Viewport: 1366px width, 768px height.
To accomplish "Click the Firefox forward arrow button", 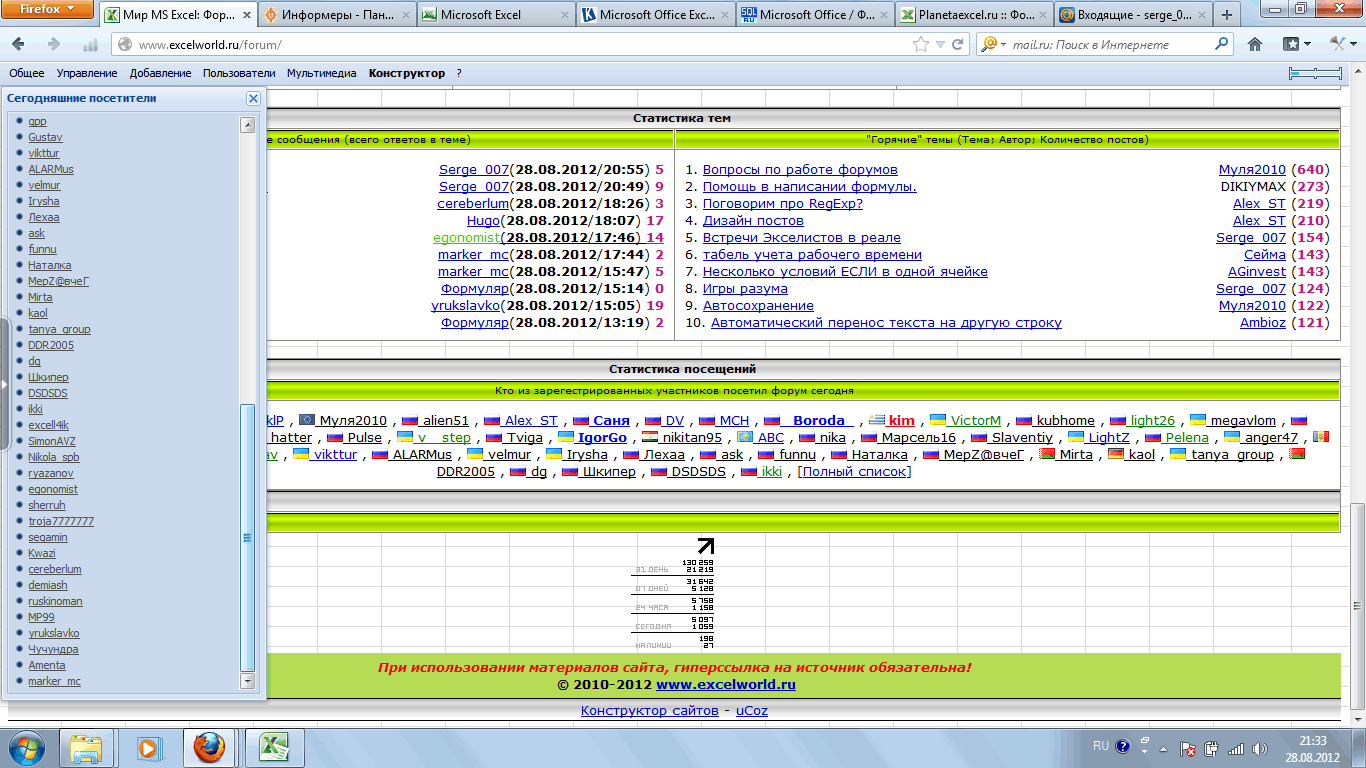I will 54,44.
